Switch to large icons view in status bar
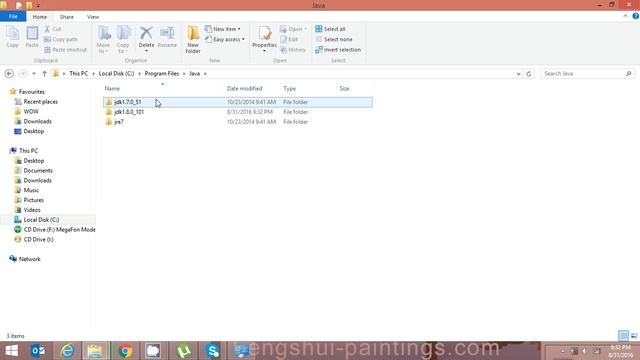Image resolution: width=640 pixels, height=360 pixels. click(x=634, y=336)
